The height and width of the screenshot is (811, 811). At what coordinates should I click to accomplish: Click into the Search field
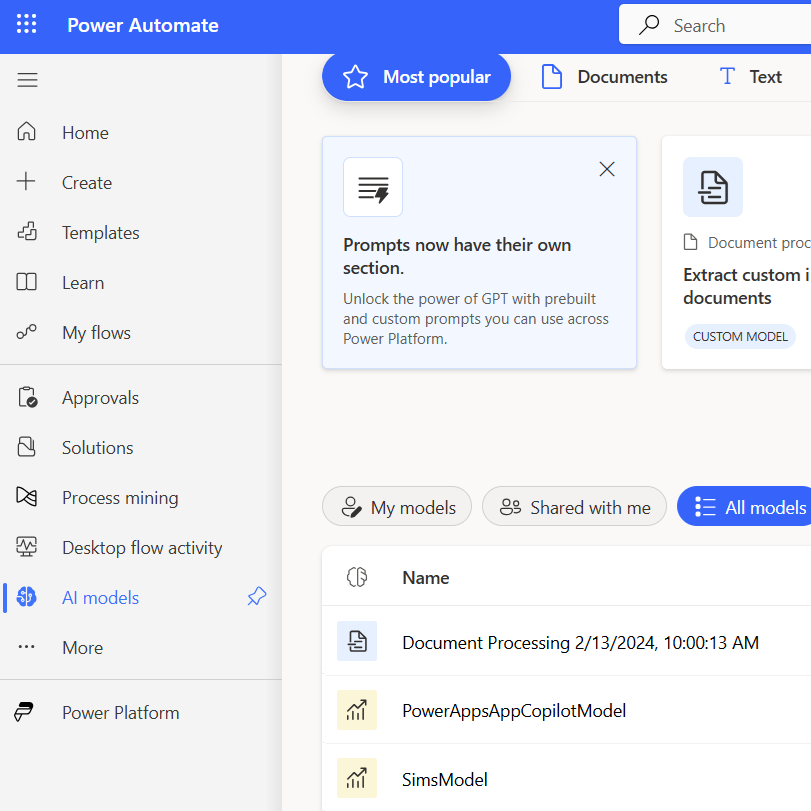click(x=715, y=24)
